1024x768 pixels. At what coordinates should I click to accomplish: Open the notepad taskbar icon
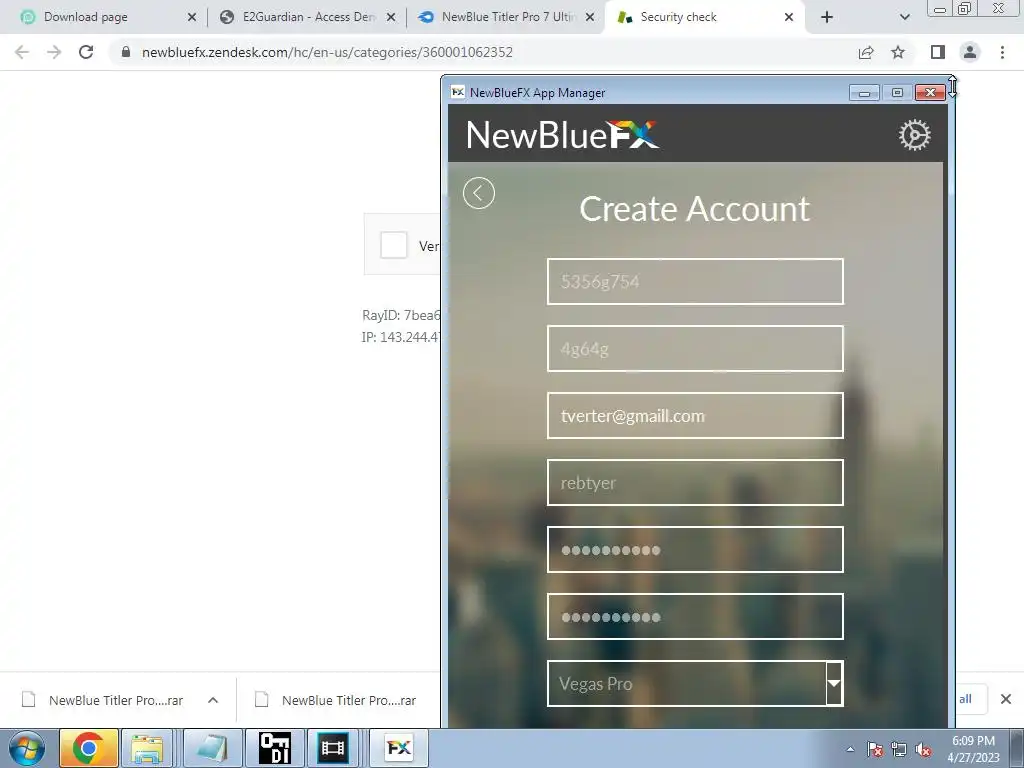[x=212, y=748]
